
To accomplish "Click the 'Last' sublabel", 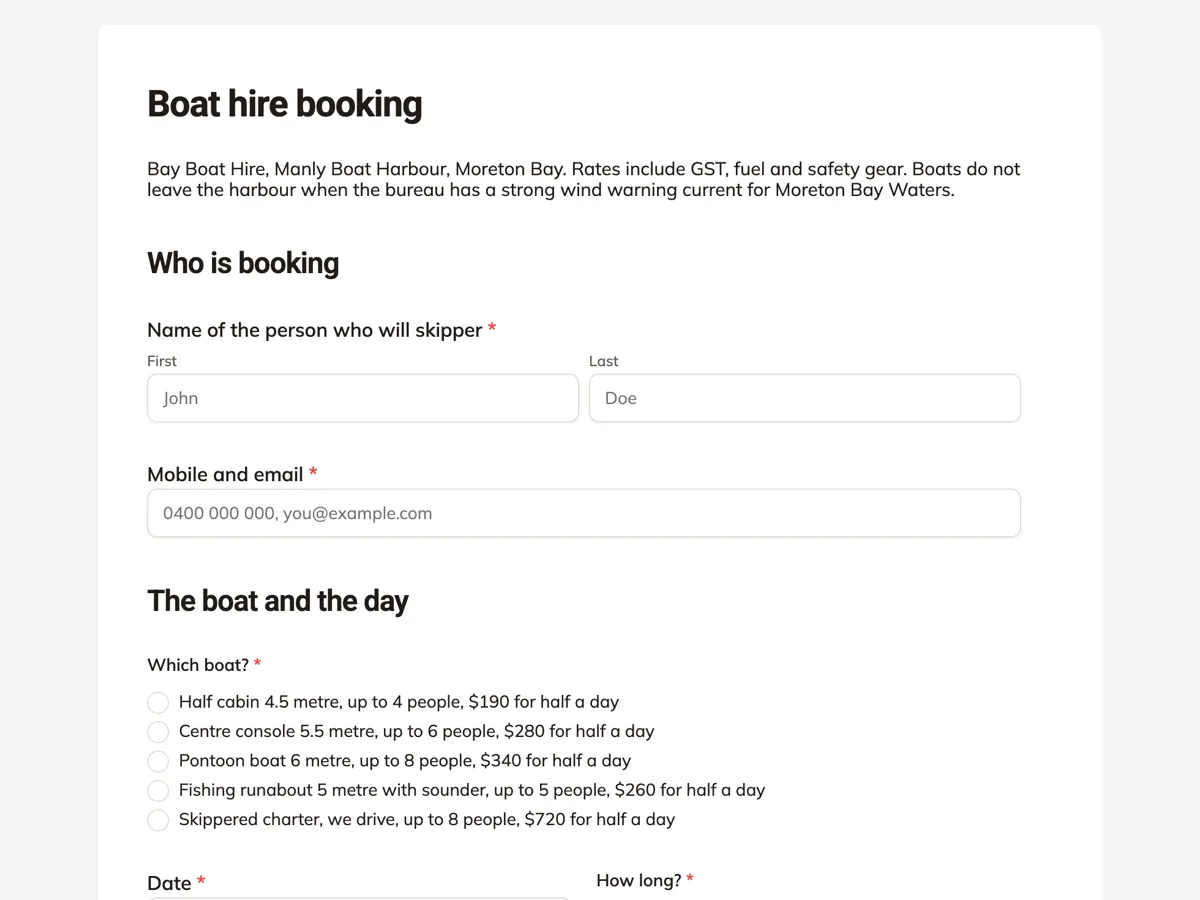I will (x=604, y=361).
